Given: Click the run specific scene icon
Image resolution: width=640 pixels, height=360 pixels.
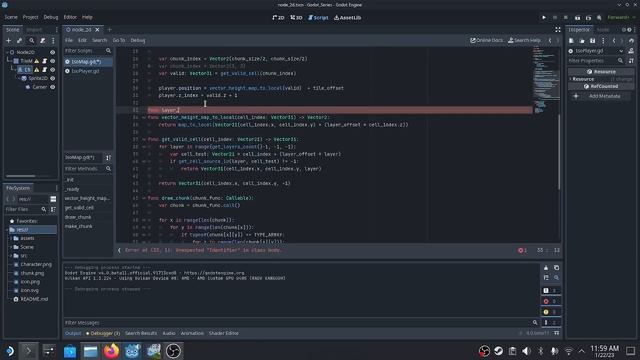Looking at the screenshot, I should (x=588, y=18).
